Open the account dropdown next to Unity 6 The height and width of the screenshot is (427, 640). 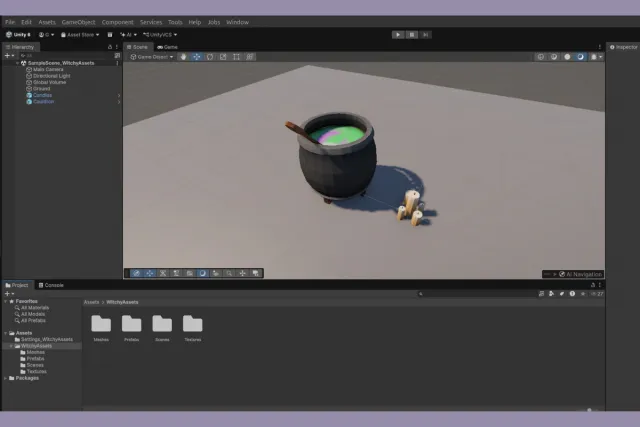(x=46, y=35)
